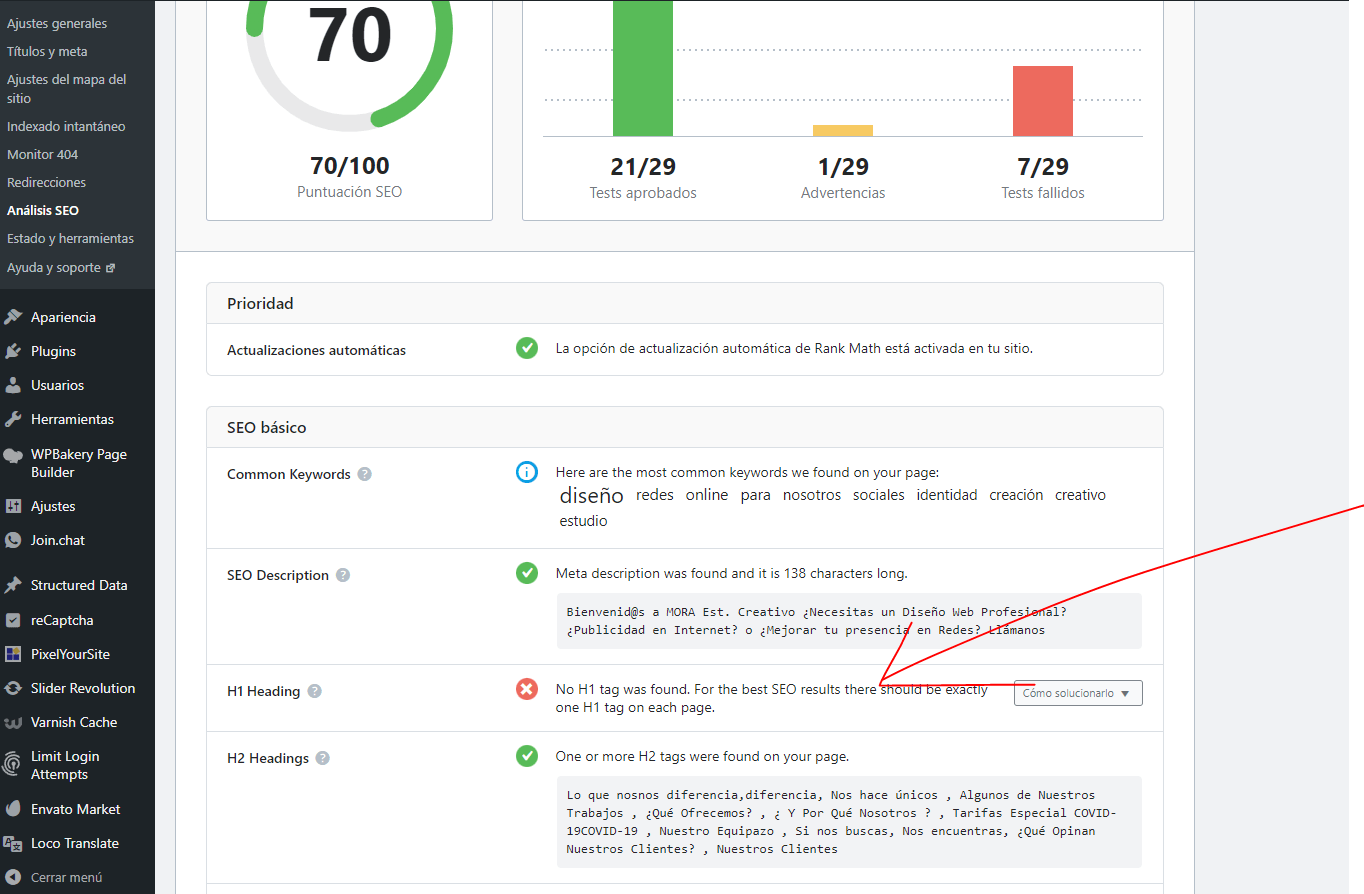The width and height of the screenshot is (1364, 894).
Task: Open the Plugins menu label
Action: [x=53, y=351]
